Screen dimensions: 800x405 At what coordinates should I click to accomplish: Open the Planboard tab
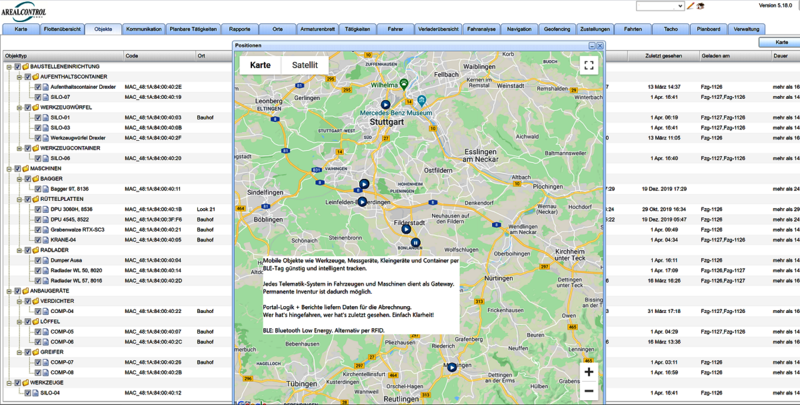click(x=709, y=30)
